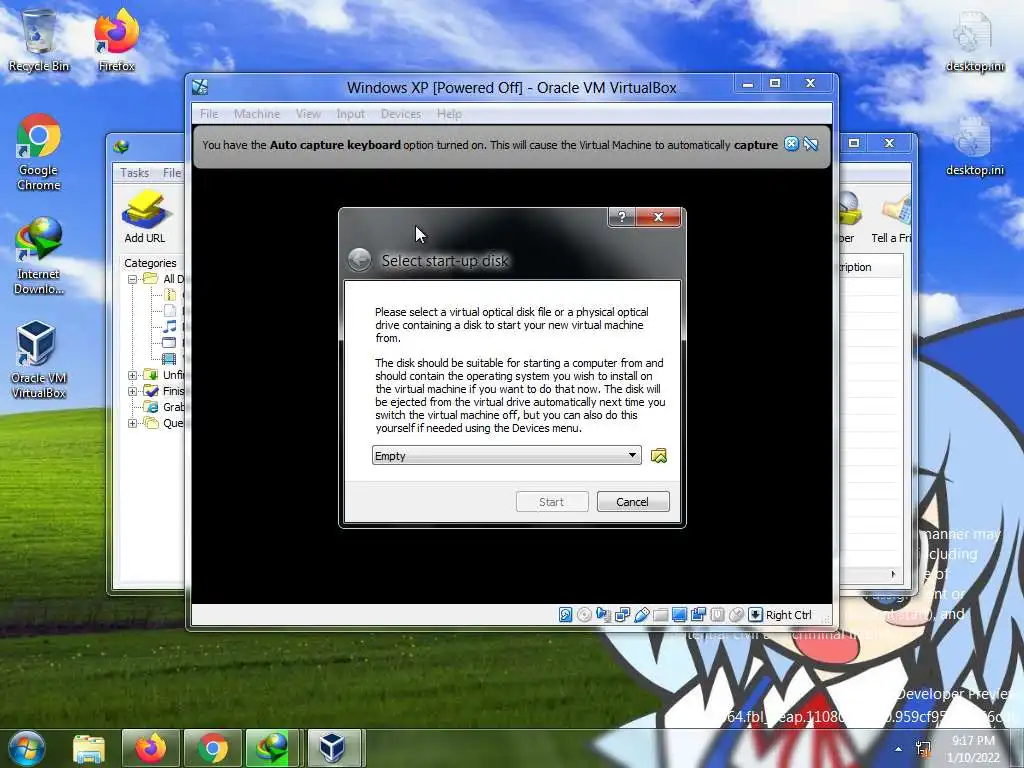Click the USB devices status icon
This screenshot has height=768, width=1024.
[x=641, y=615]
